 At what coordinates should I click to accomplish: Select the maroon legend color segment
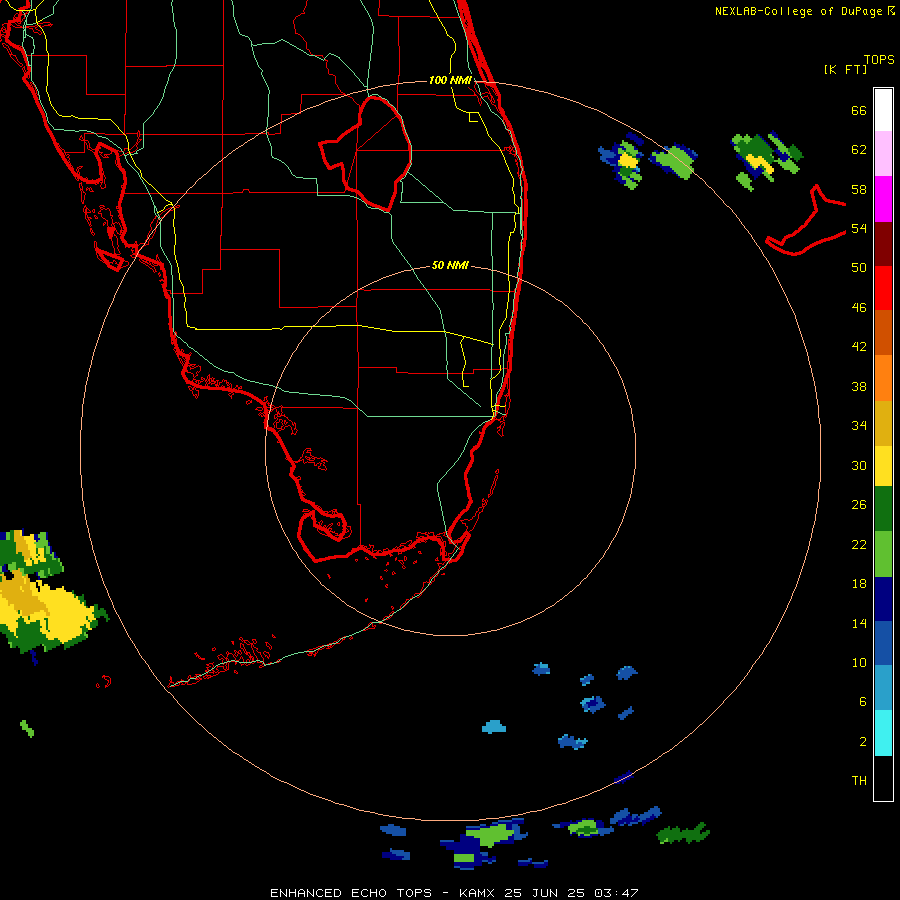click(883, 243)
